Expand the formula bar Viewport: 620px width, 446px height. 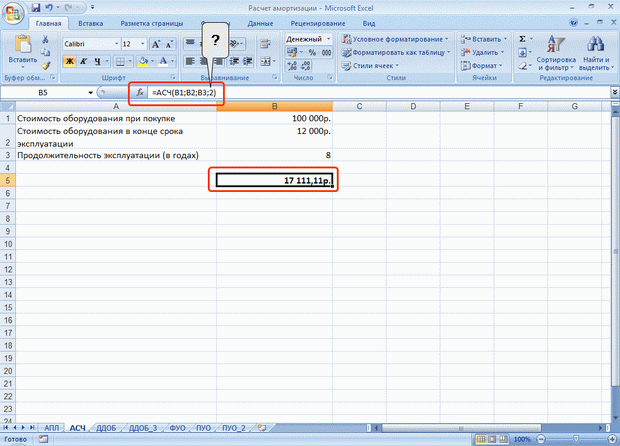pyautogui.click(x=614, y=92)
